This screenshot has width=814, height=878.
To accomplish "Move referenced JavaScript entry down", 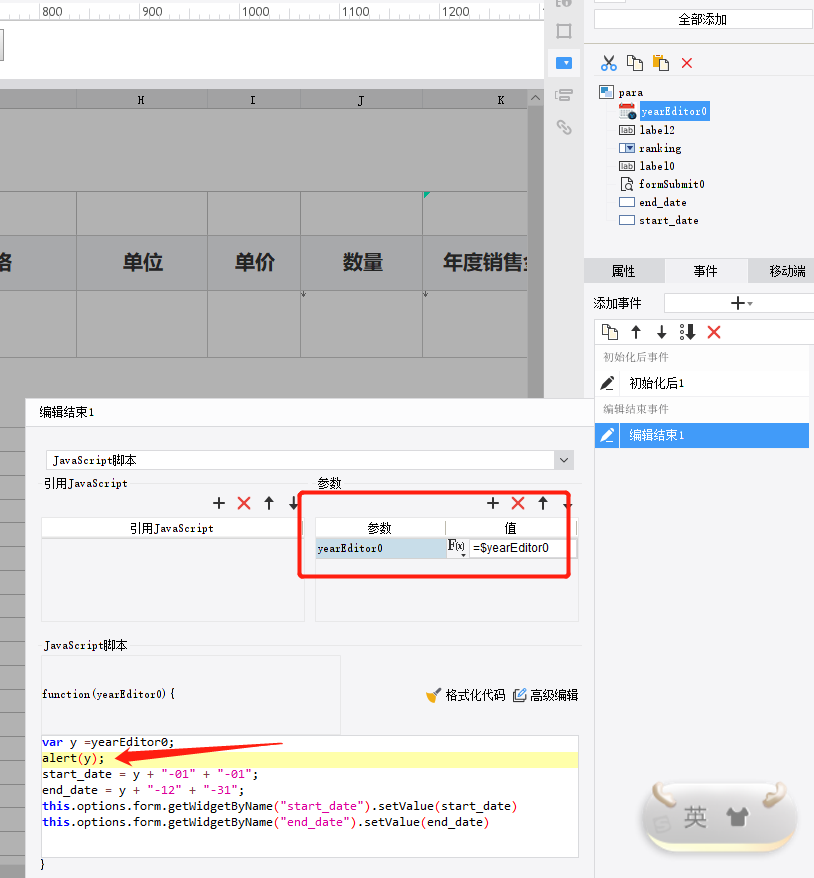I will [x=293, y=503].
